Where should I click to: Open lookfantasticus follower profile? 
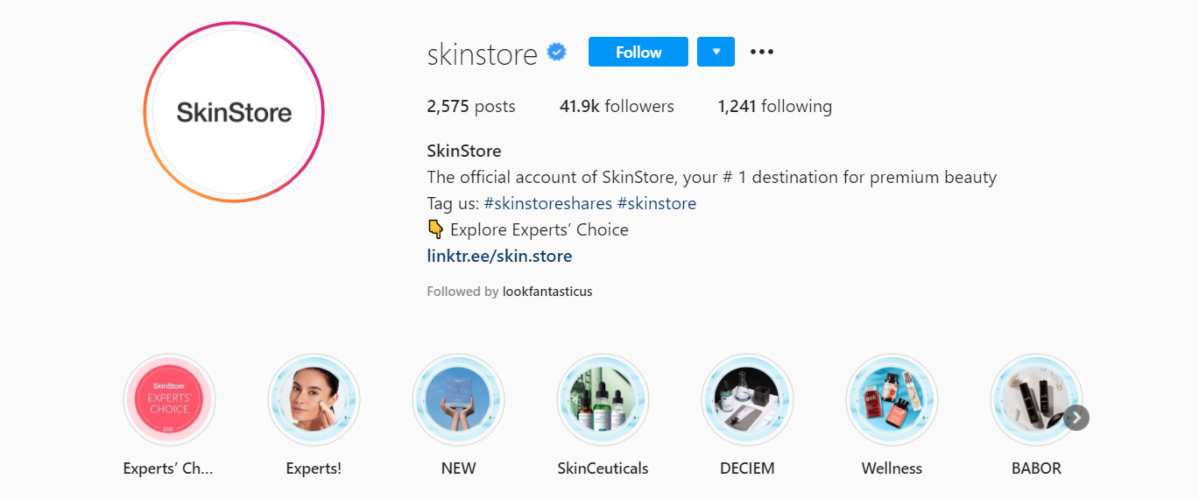click(x=548, y=291)
